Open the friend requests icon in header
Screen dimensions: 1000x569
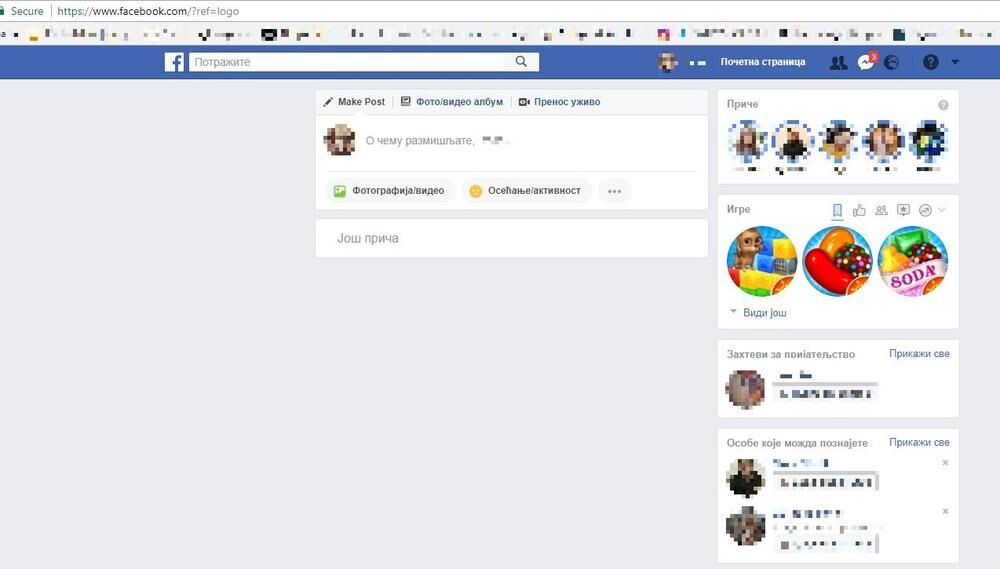[x=838, y=62]
